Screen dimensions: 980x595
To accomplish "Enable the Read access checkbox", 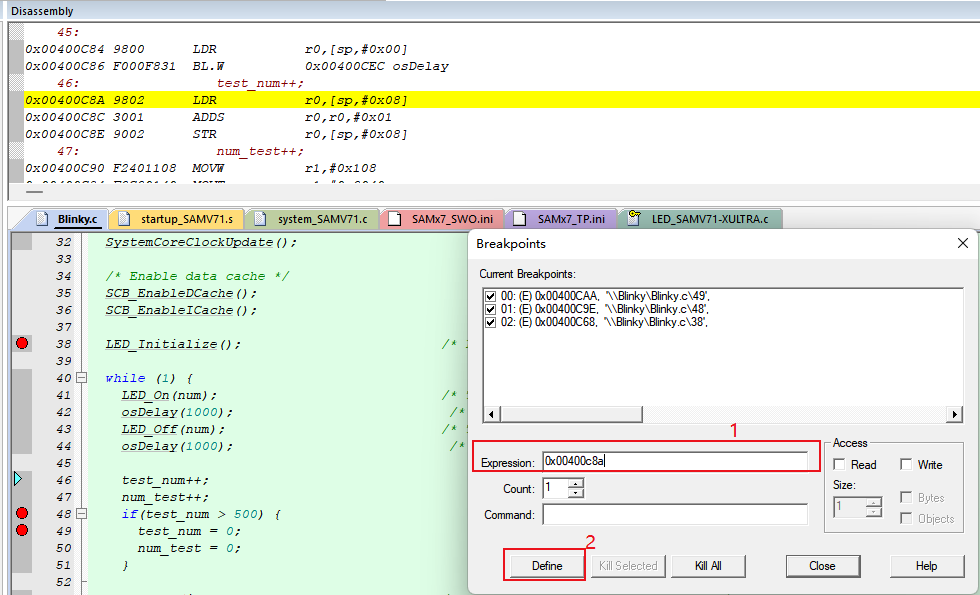I will (x=840, y=465).
